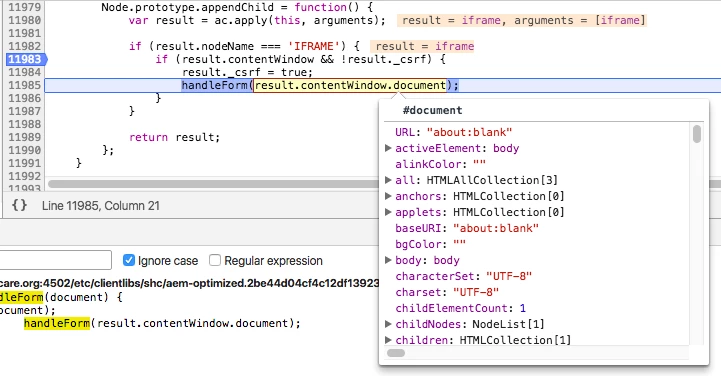Uncheck the Ignore case checkbox
This screenshot has width=721, height=376.
coord(129,260)
